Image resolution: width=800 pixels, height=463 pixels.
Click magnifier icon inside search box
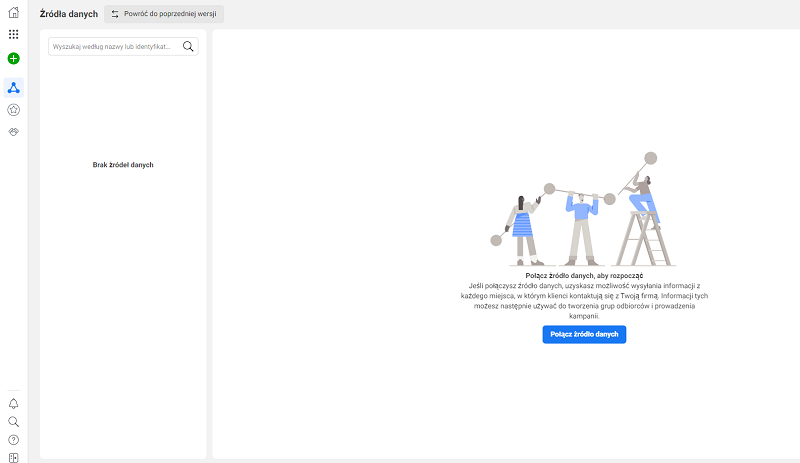188,46
